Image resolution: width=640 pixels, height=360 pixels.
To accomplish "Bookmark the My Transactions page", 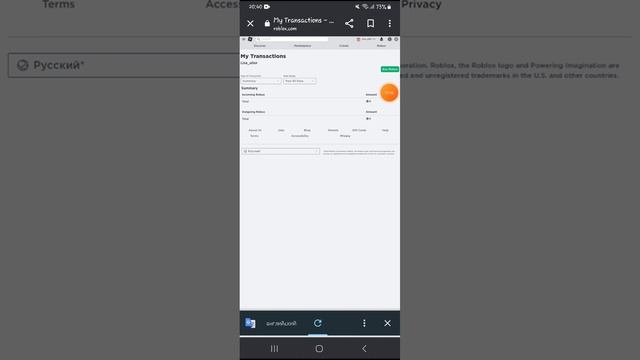I will [x=370, y=24].
